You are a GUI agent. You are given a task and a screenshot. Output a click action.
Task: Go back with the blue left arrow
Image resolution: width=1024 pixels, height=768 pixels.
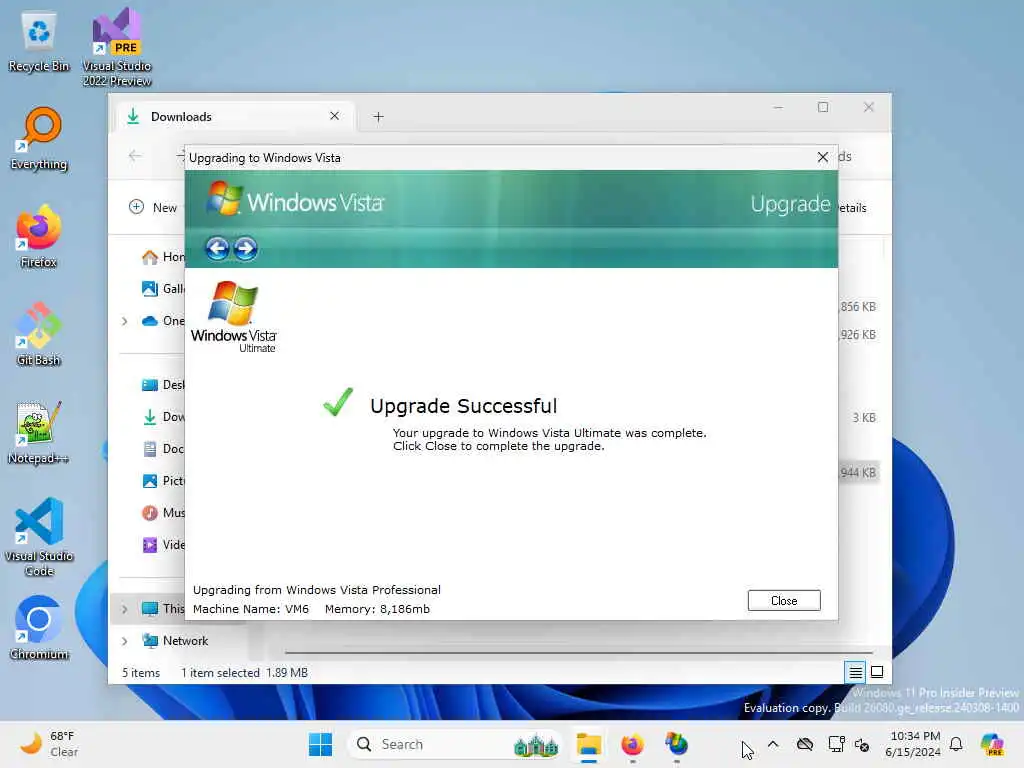pyautogui.click(x=217, y=248)
